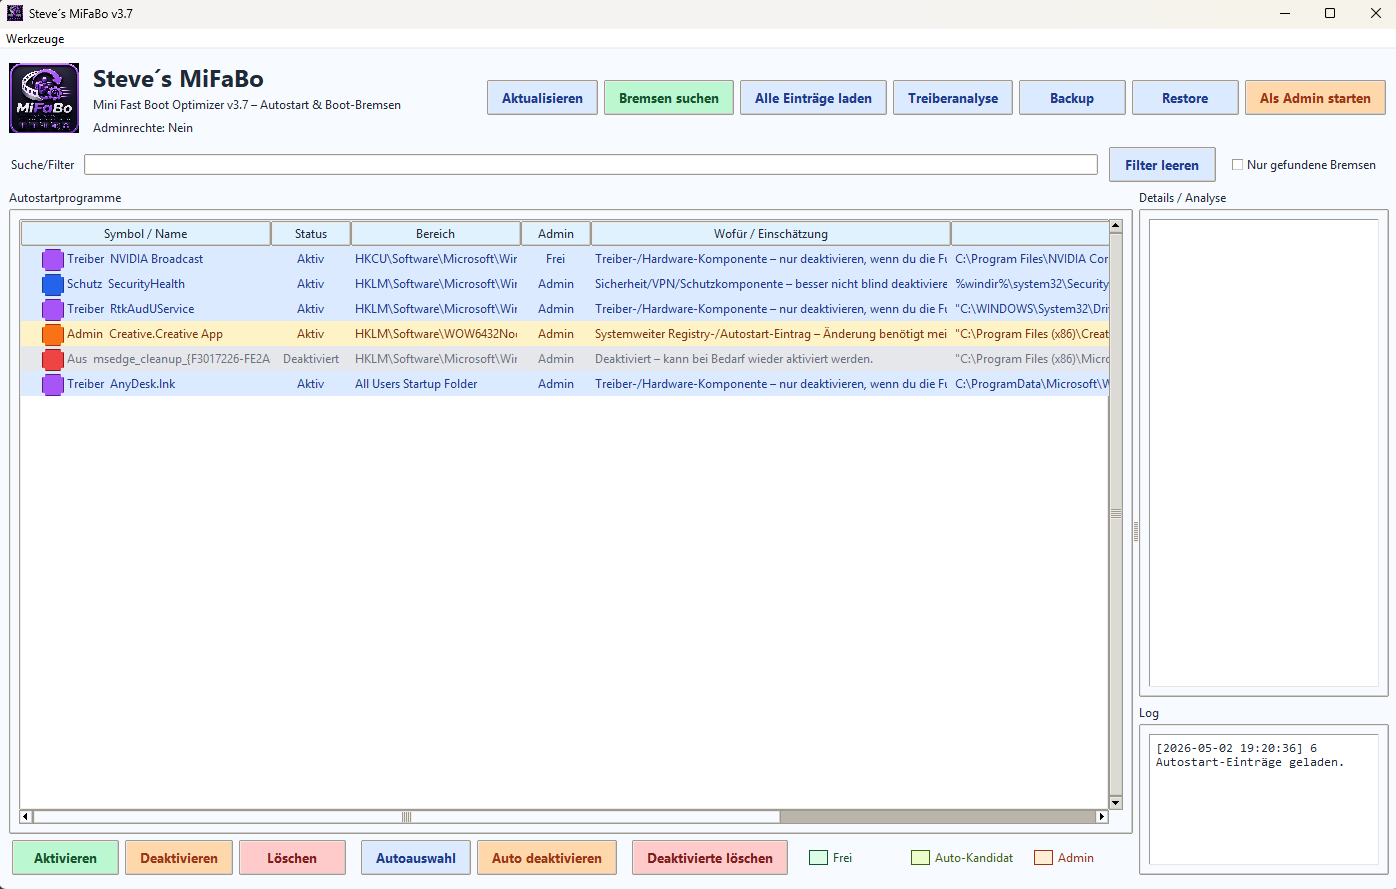Click the orange Admin legend swatch

[1043, 858]
